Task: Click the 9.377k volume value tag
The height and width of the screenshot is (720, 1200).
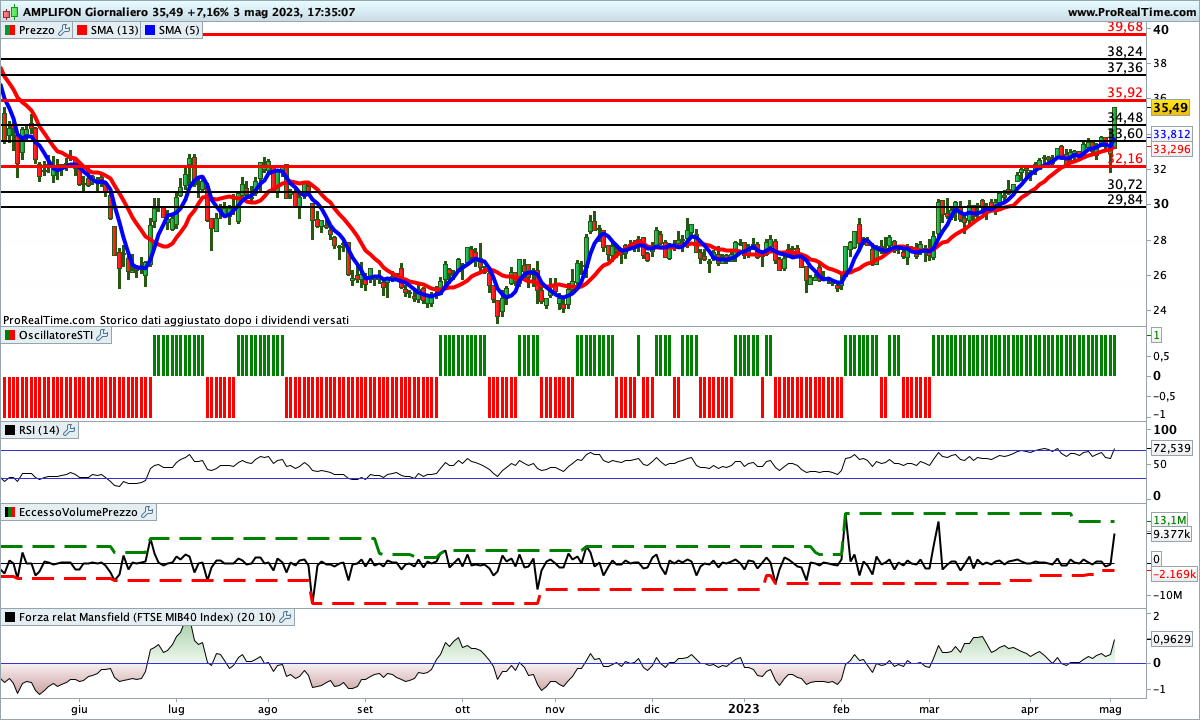Action: click(1171, 534)
